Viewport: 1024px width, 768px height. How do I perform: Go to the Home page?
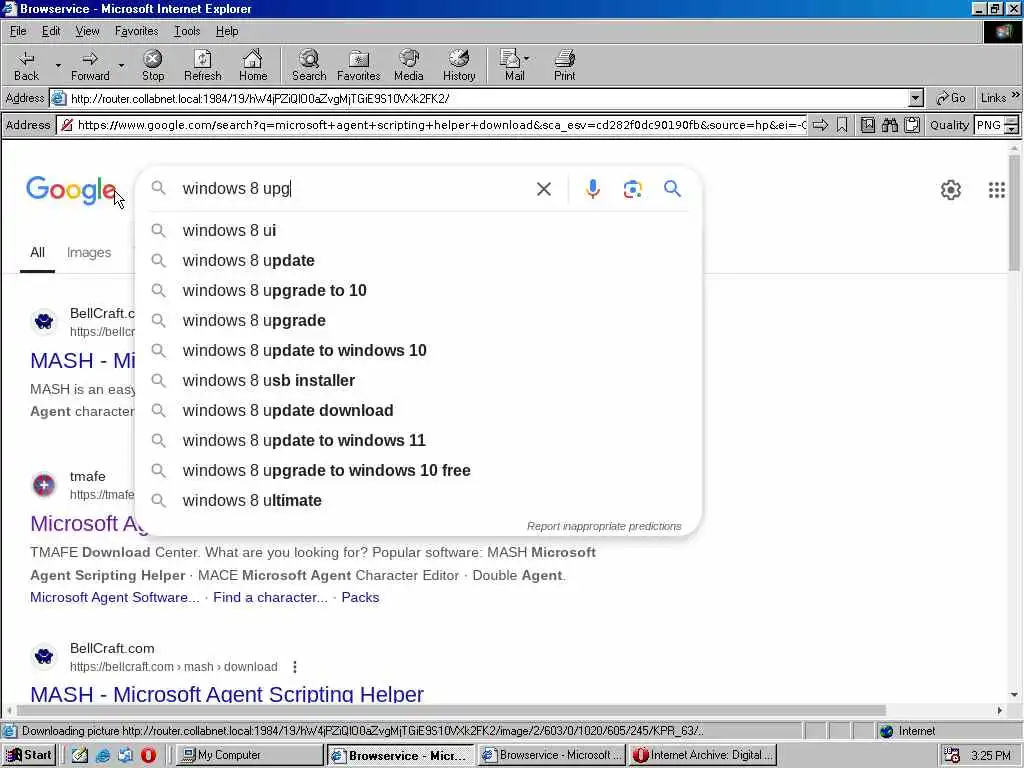tap(253, 65)
